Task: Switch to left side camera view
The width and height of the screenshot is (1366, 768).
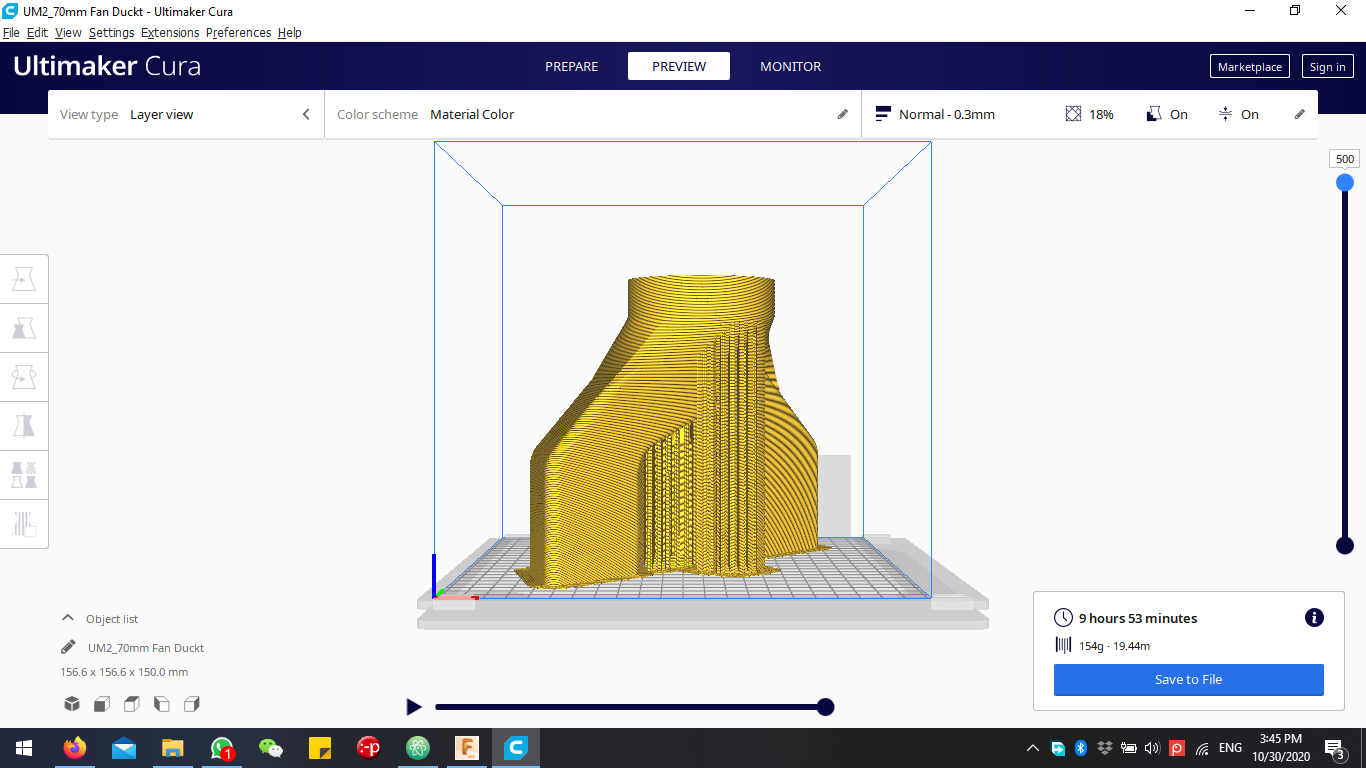Action: (162, 704)
